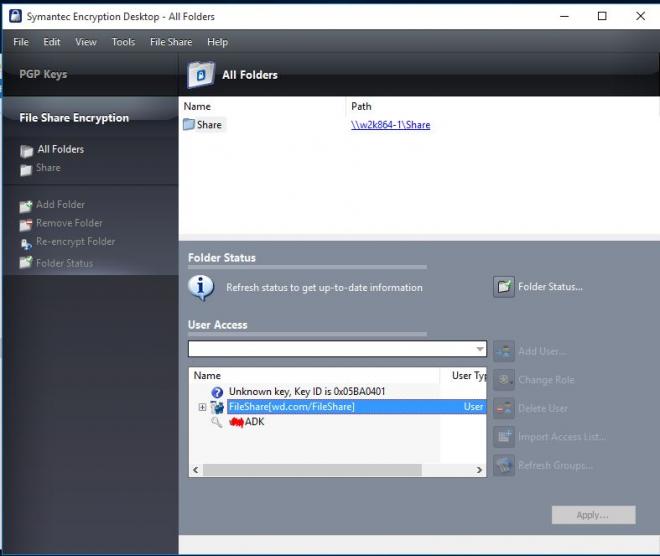Choose Remove Folder in the sidebar

69,223
